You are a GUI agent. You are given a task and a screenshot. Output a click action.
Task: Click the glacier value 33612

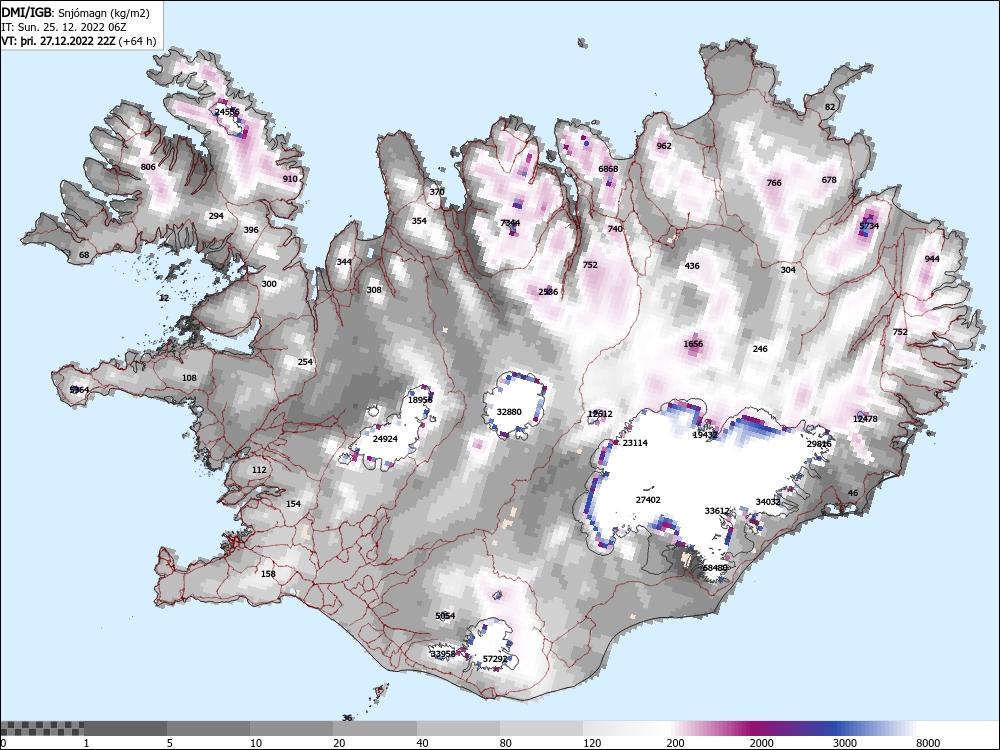(x=717, y=511)
